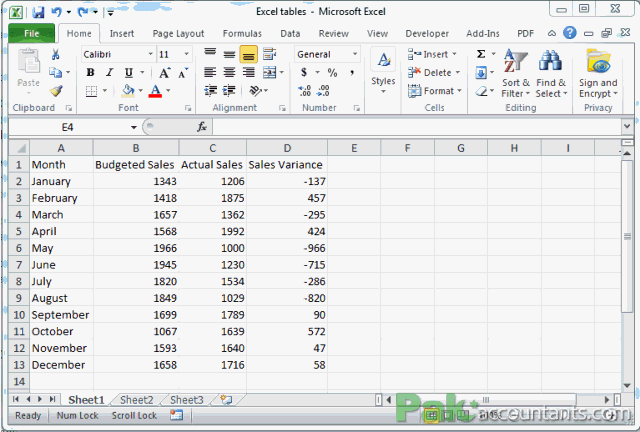Viewport: 640px width, 432px height.
Task: Click the Redo arrow icon
Action: (x=83, y=12)
